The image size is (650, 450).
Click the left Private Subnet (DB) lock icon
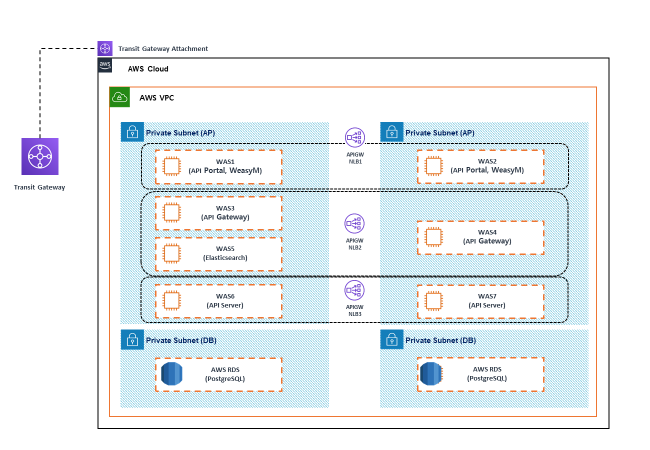[x=131, y=340]
